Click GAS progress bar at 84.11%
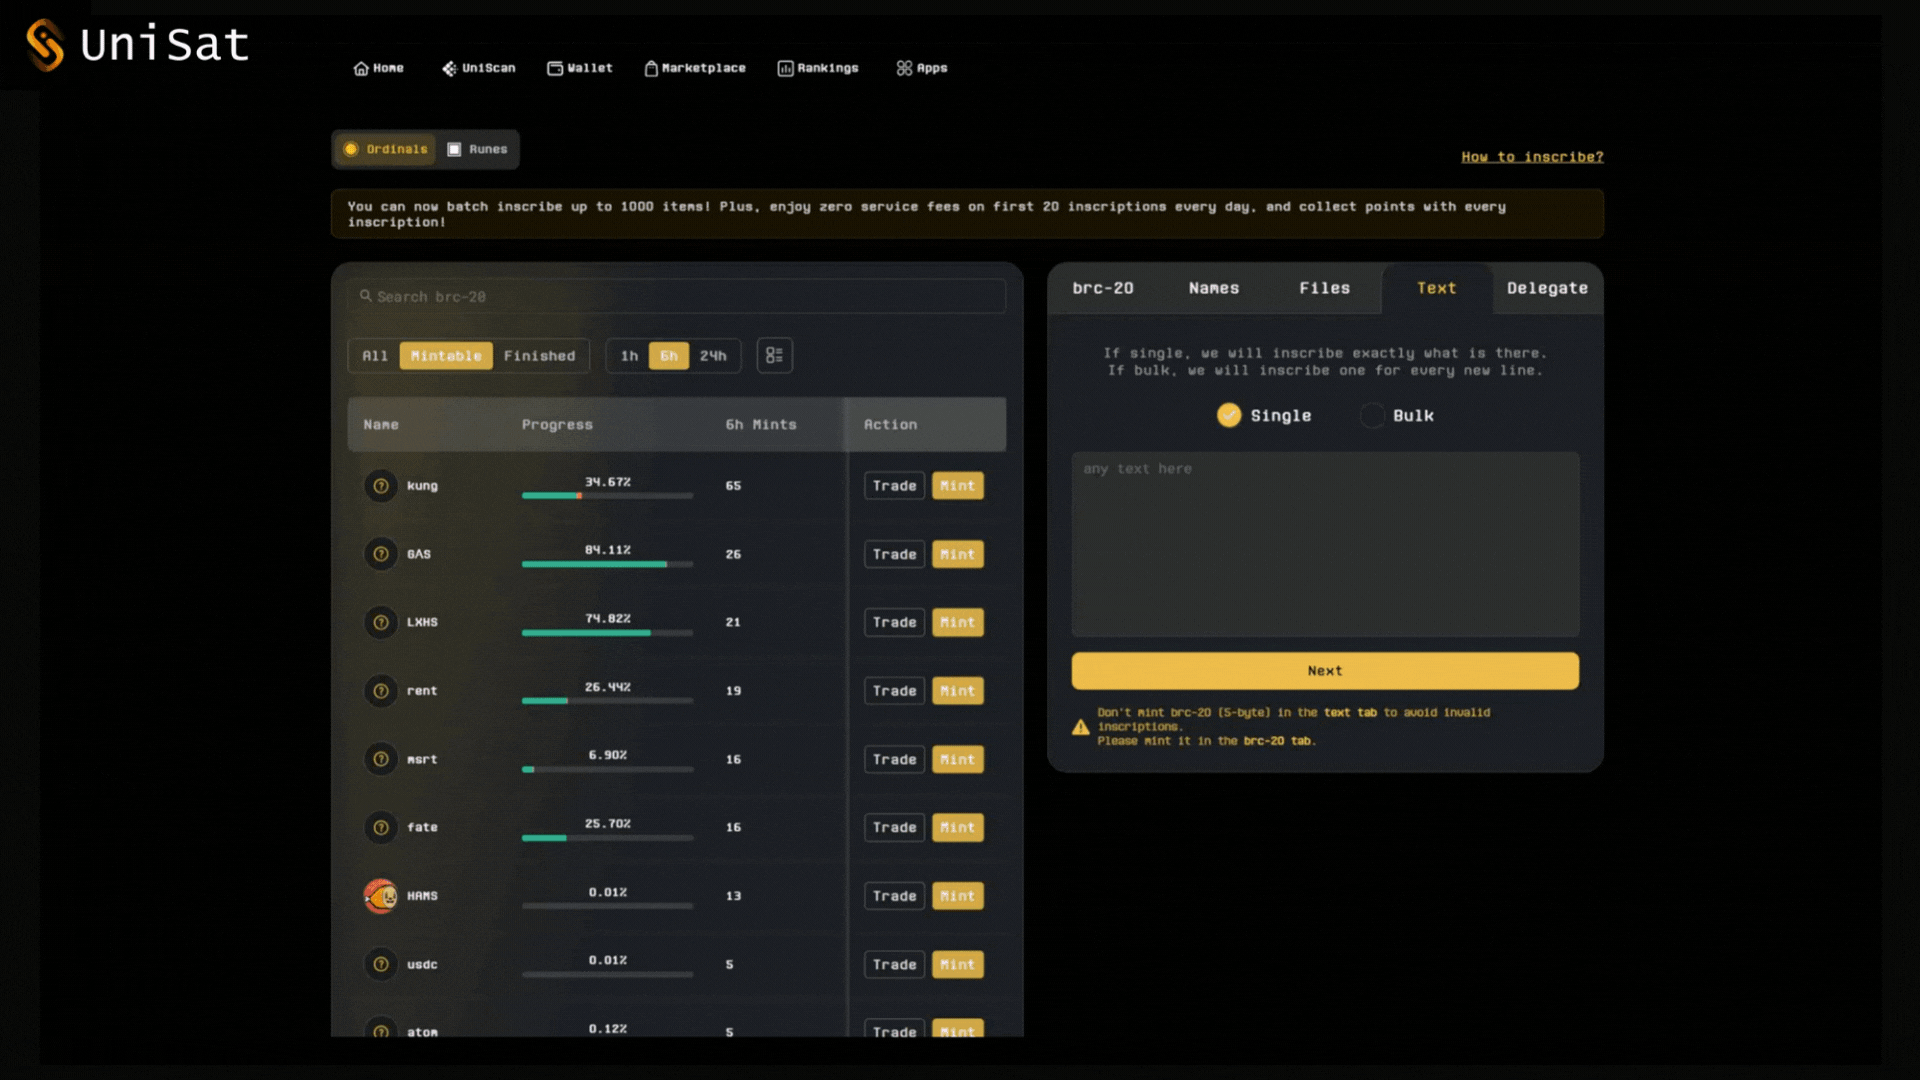The image size is (1920, 1080). pos(607,564)
